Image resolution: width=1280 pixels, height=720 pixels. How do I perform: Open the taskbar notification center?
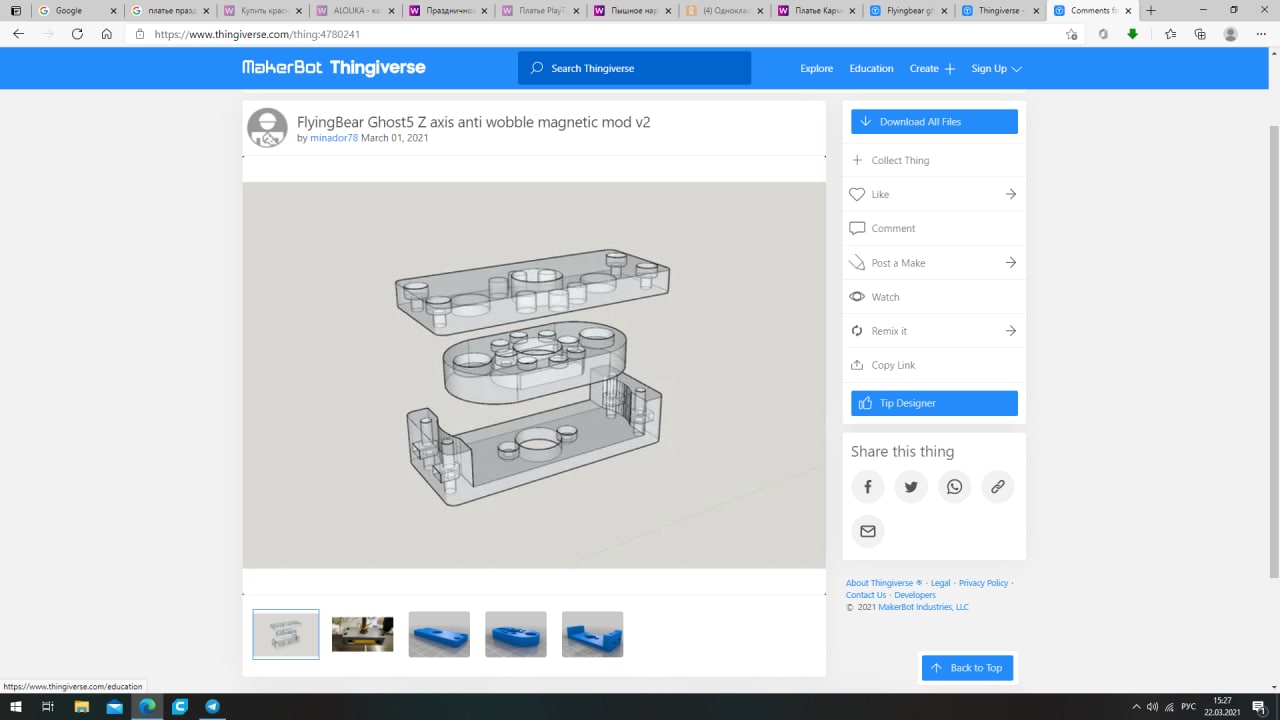[1259, 707]
